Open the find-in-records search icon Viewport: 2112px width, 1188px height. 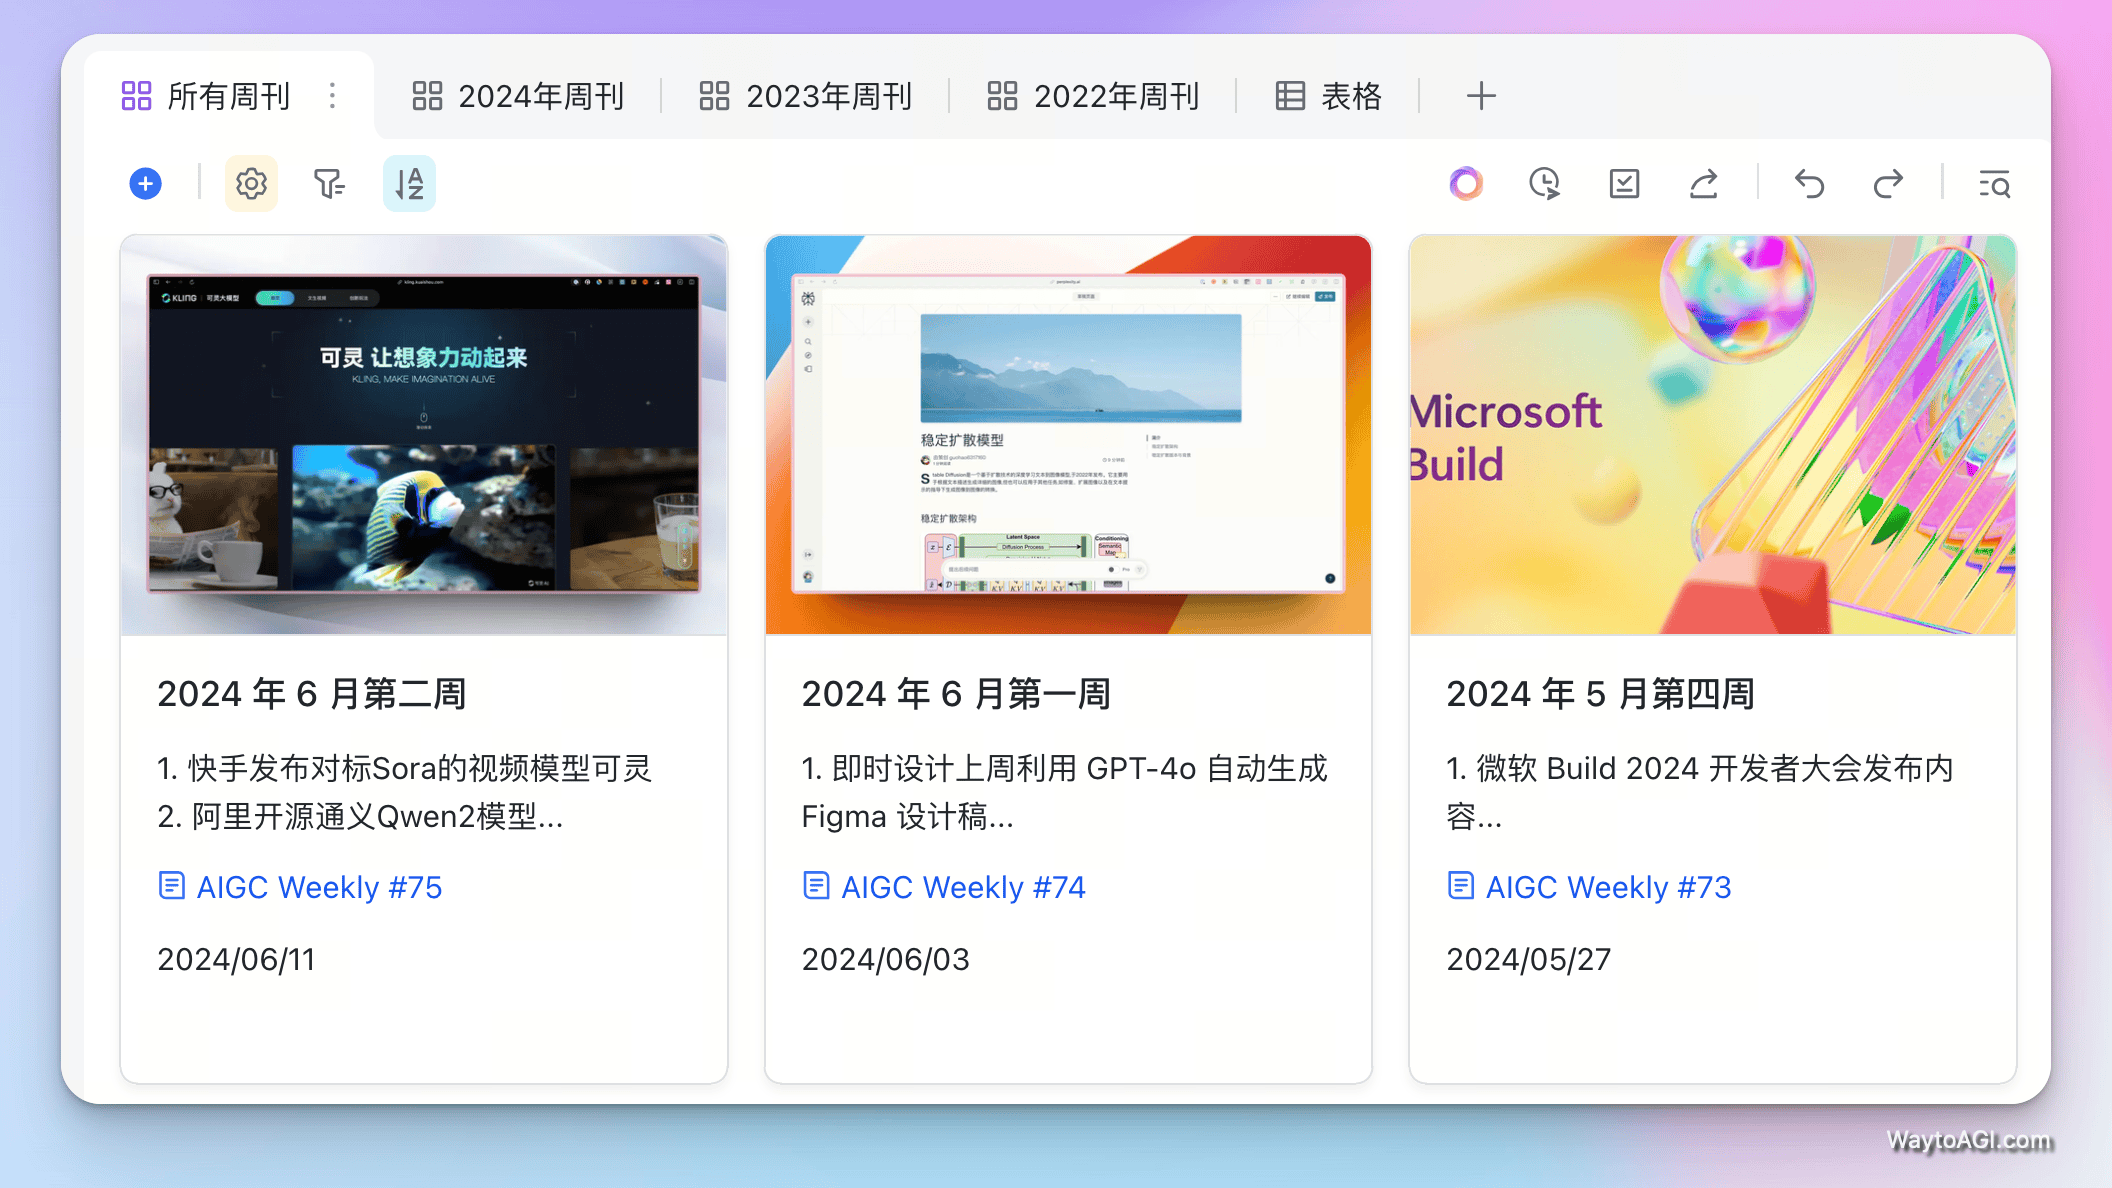coord(1994,184)
